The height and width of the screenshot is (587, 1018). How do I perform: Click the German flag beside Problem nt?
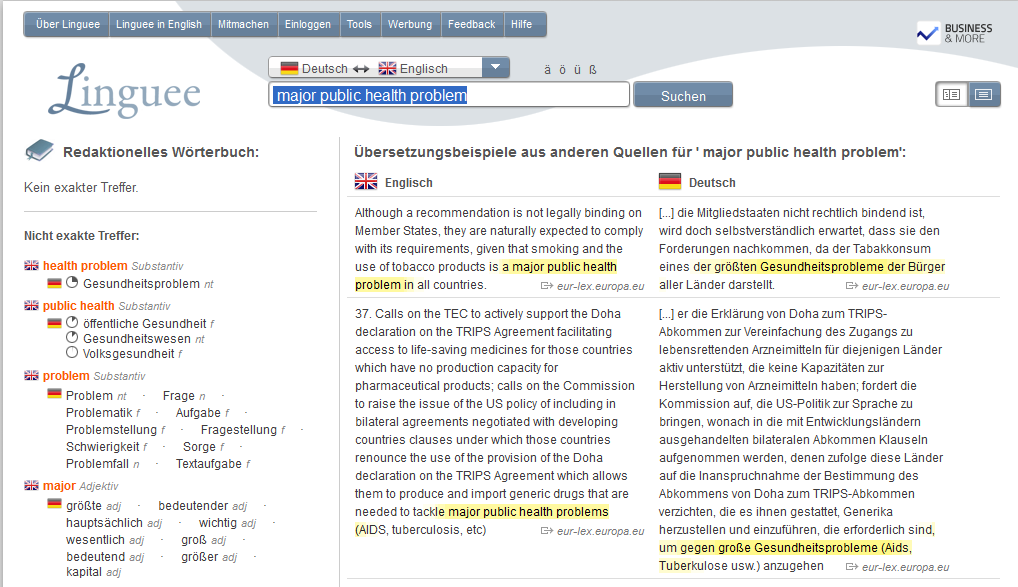pos(55,394)
